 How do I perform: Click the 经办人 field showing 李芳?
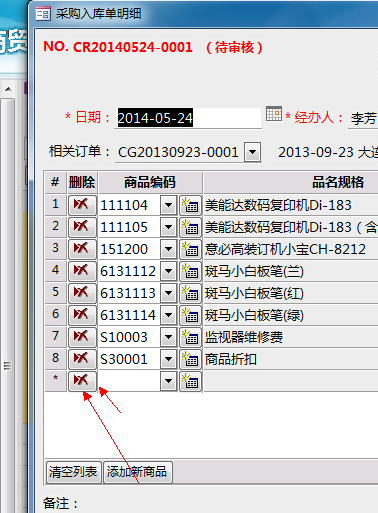point(363,118)
